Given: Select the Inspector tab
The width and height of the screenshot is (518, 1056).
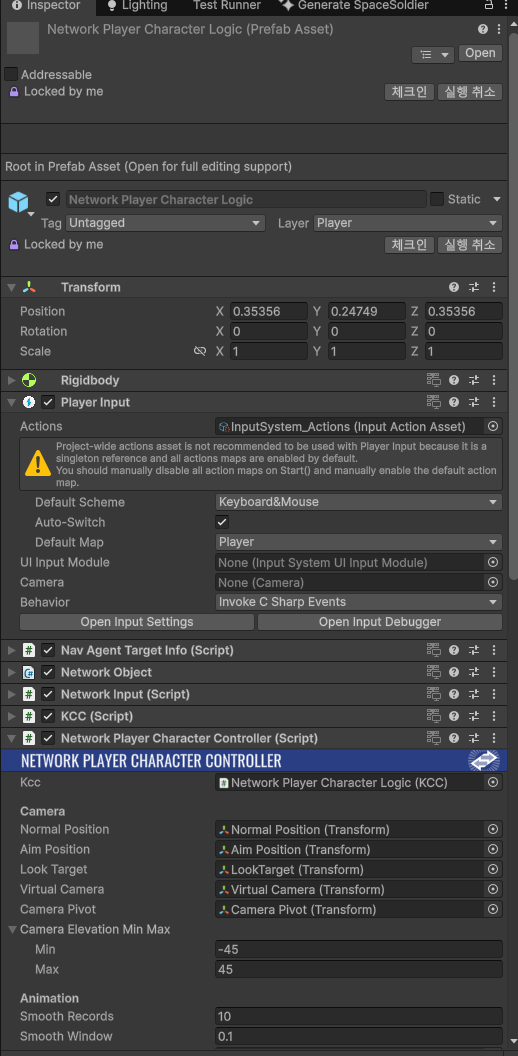Looking at the screenshot, I should coord(46,5).
